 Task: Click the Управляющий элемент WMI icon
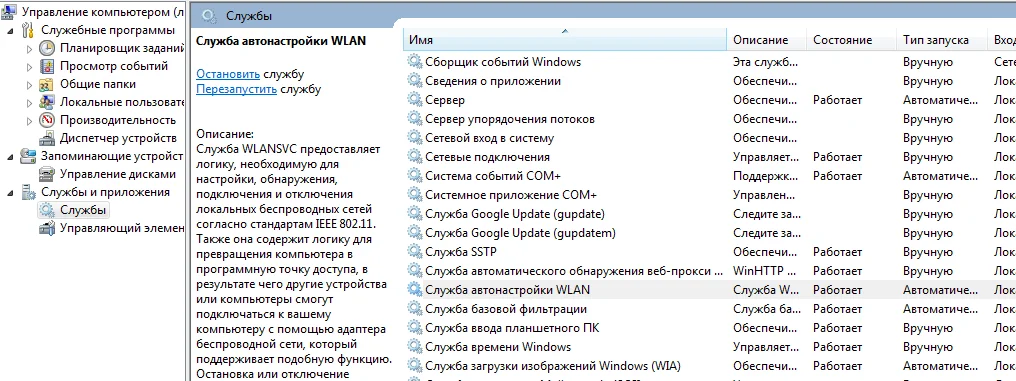pyautogui.click(x=47, y=228)
